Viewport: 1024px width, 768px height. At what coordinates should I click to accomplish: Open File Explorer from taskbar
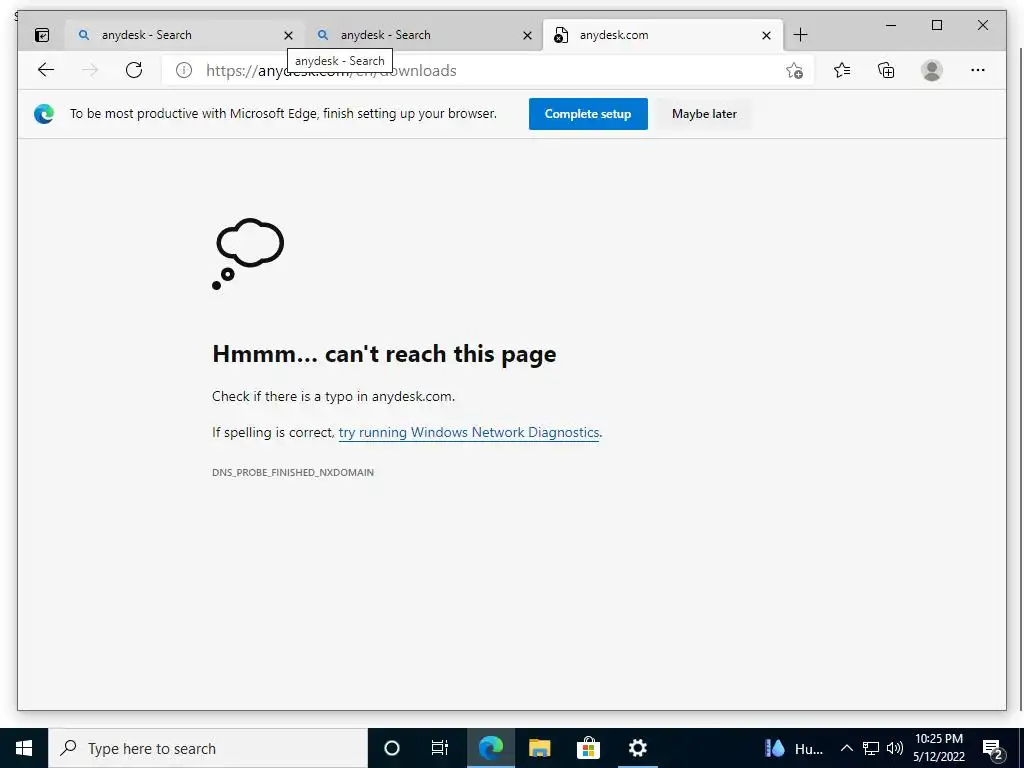[x=539, y=748]
